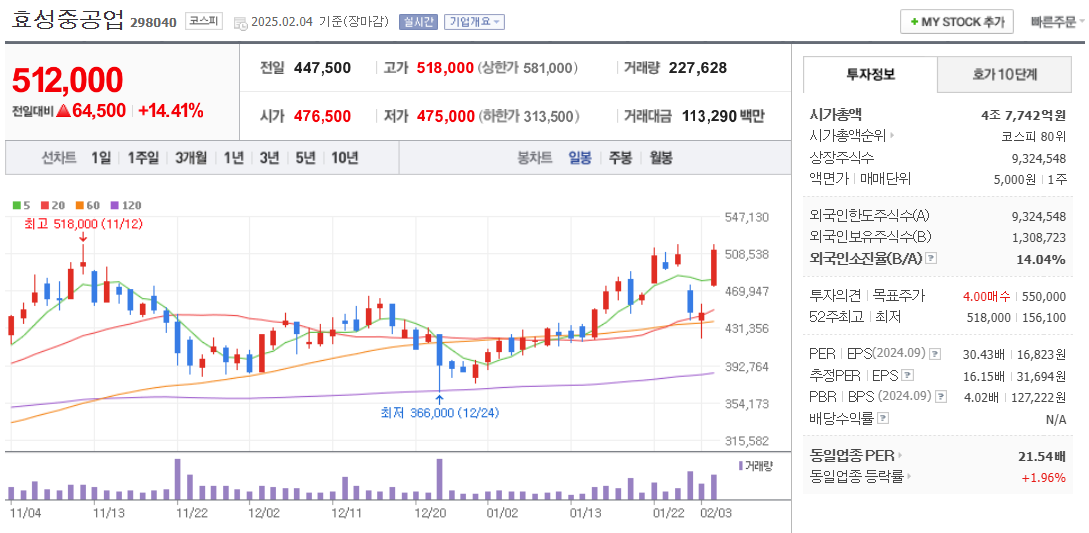1089x533 pixels.
Task: Click the 코스피 market badge
Action: (203, 22)
